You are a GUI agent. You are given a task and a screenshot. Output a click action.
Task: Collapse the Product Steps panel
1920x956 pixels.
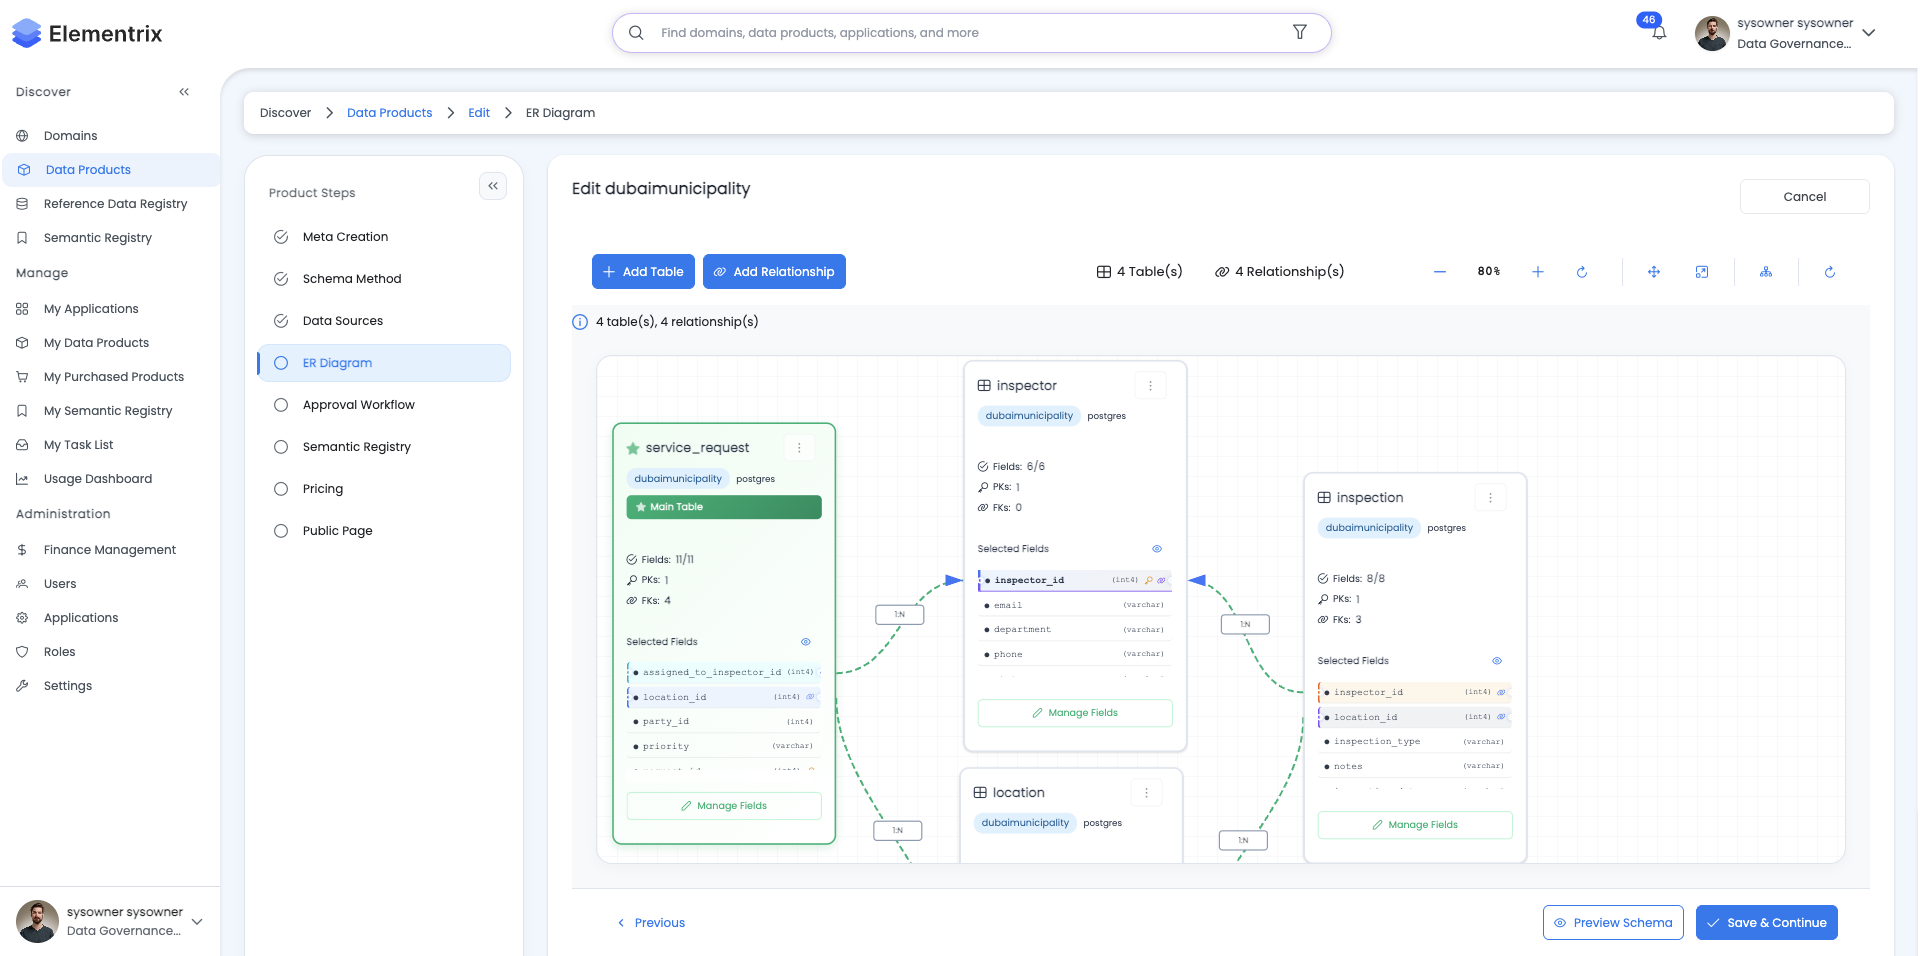point(493,186)
